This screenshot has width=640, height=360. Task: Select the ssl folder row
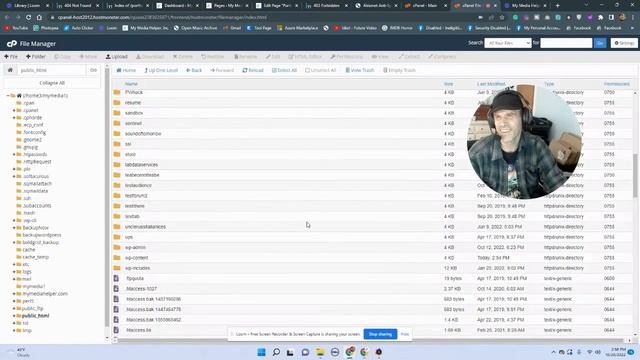tap(372, 144)
